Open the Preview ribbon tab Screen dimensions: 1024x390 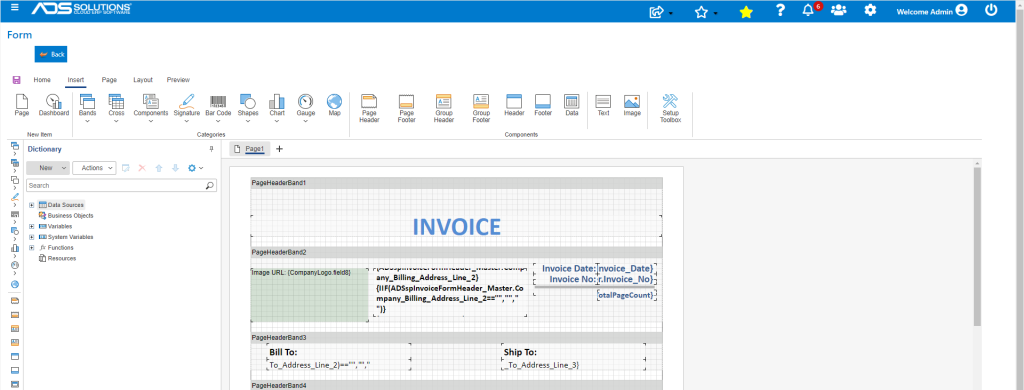(x=178, y=80)
